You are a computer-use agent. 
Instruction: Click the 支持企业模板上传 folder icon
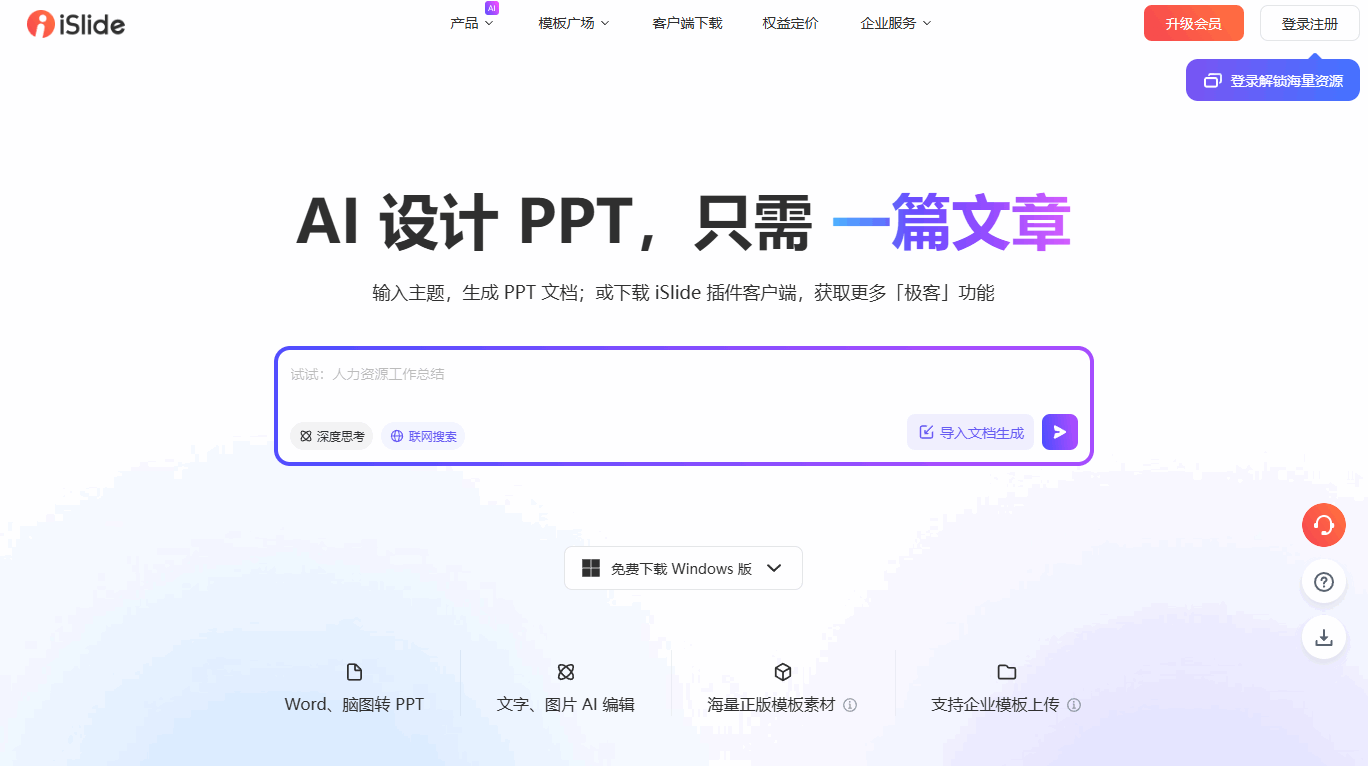1006,672
